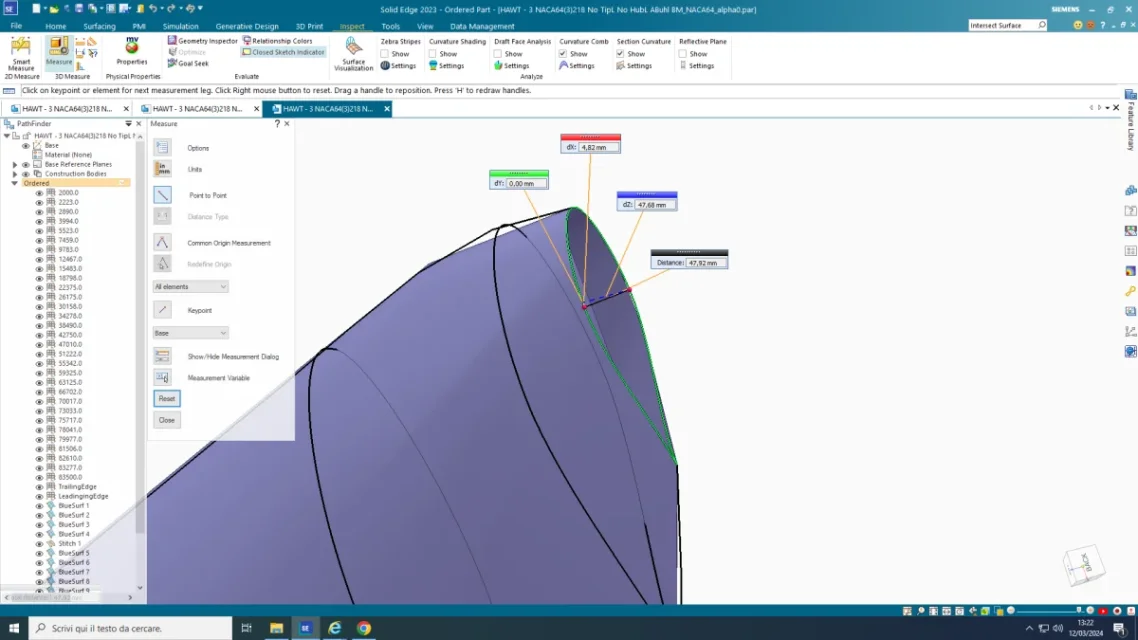
Task: Select Common Origin Measurement icon
Action: [163, 243]
